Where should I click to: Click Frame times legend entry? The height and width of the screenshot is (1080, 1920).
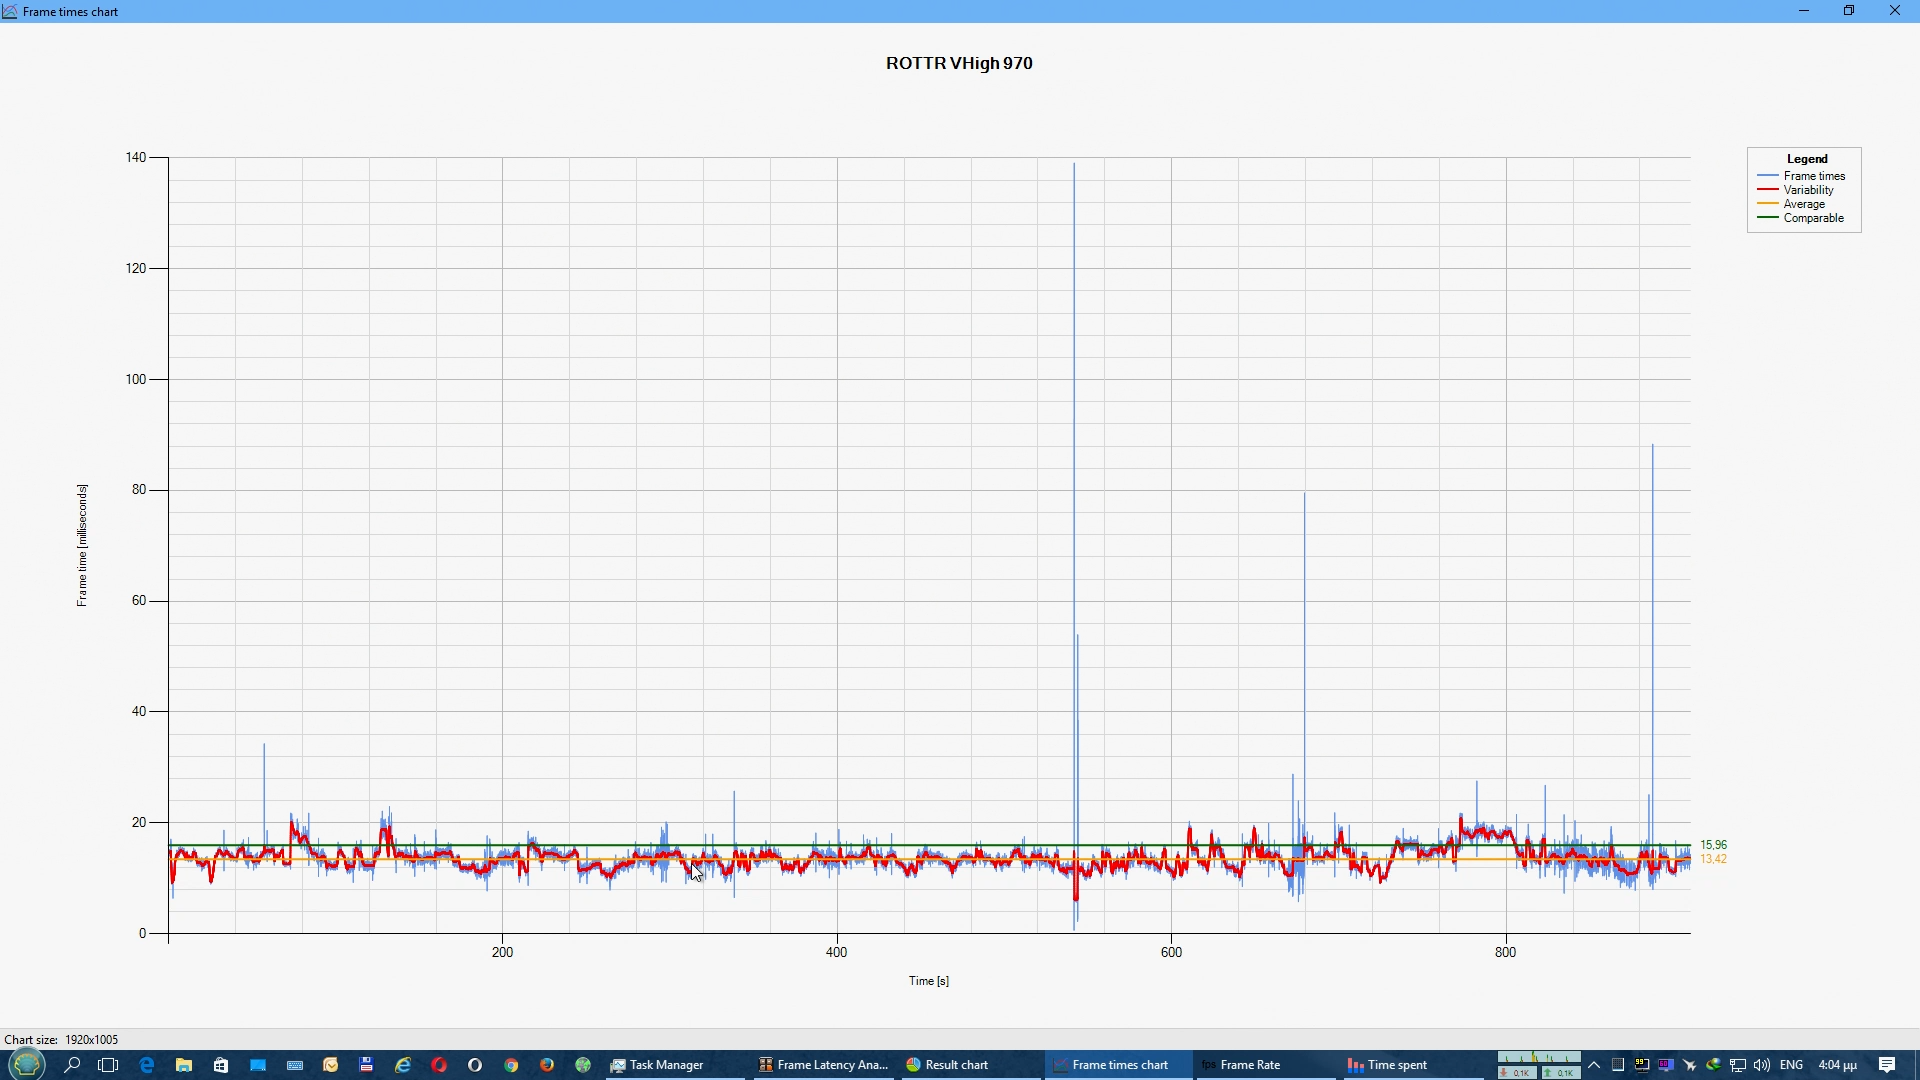1802,176
